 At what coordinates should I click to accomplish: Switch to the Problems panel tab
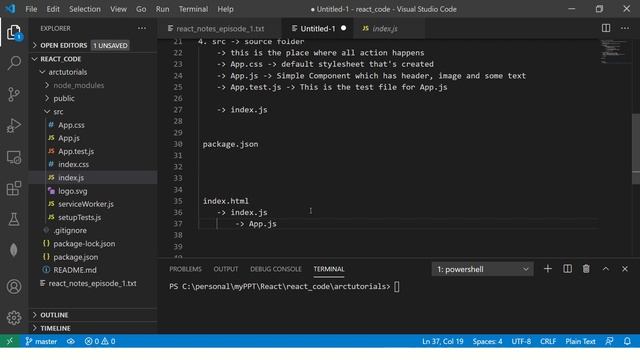pyautogui.click(x=185, y=269)
